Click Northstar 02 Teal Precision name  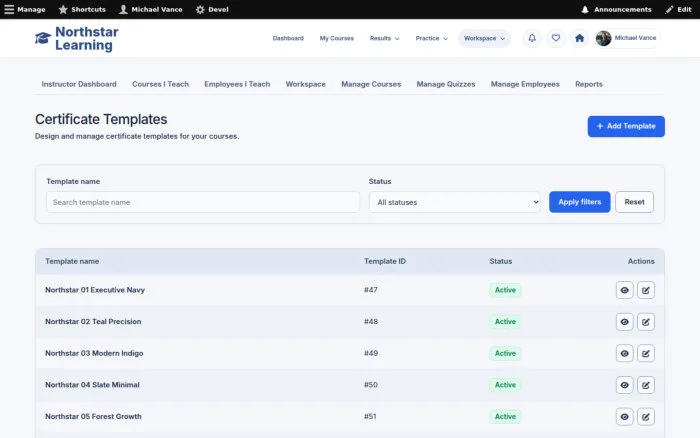coord(93,322)
